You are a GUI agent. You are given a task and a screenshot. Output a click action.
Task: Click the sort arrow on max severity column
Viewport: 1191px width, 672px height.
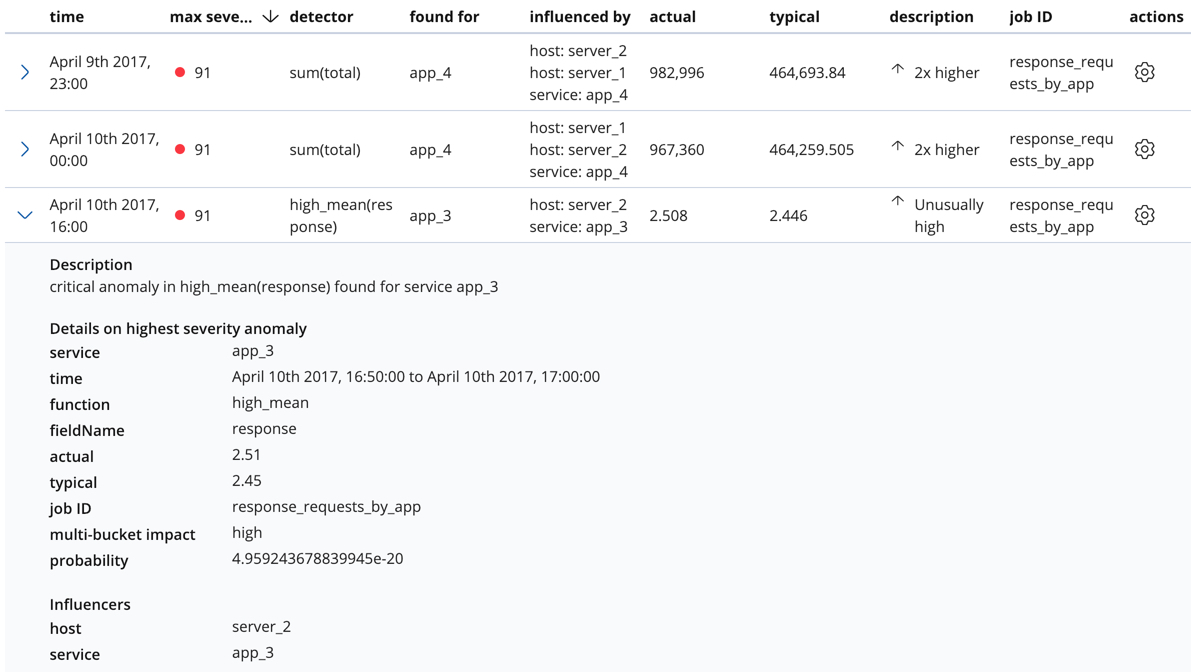point(270,17)
